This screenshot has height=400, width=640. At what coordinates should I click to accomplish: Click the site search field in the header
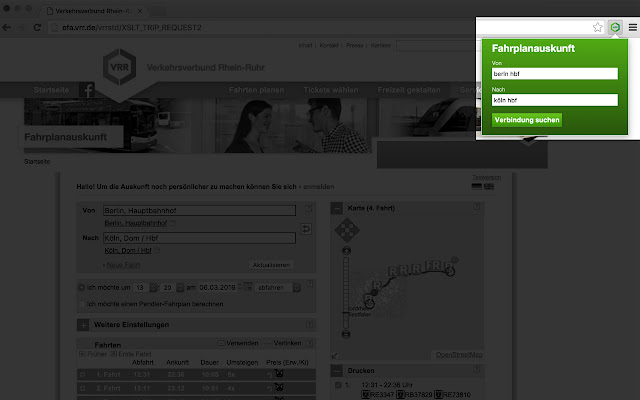436,46
